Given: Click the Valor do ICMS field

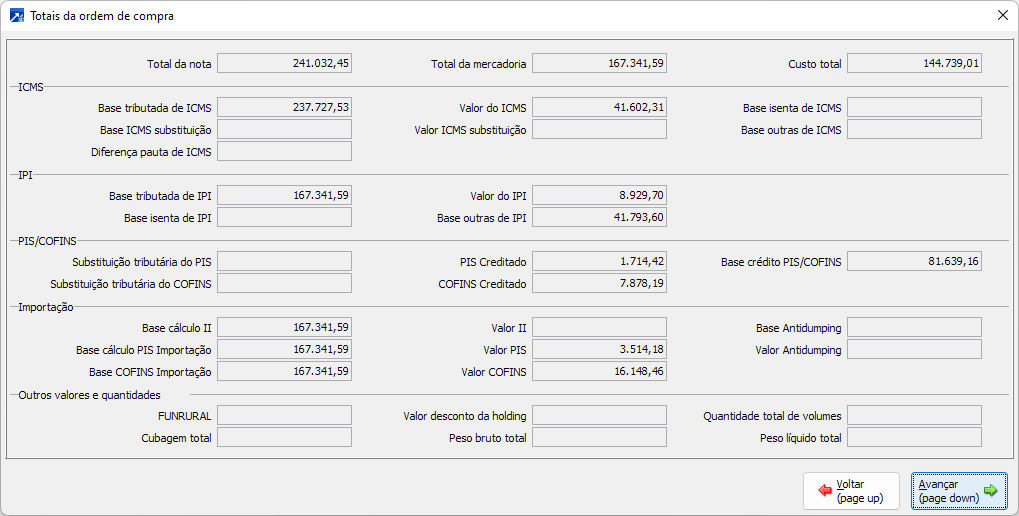Looking at the screenshot, I should pos(599,107).
